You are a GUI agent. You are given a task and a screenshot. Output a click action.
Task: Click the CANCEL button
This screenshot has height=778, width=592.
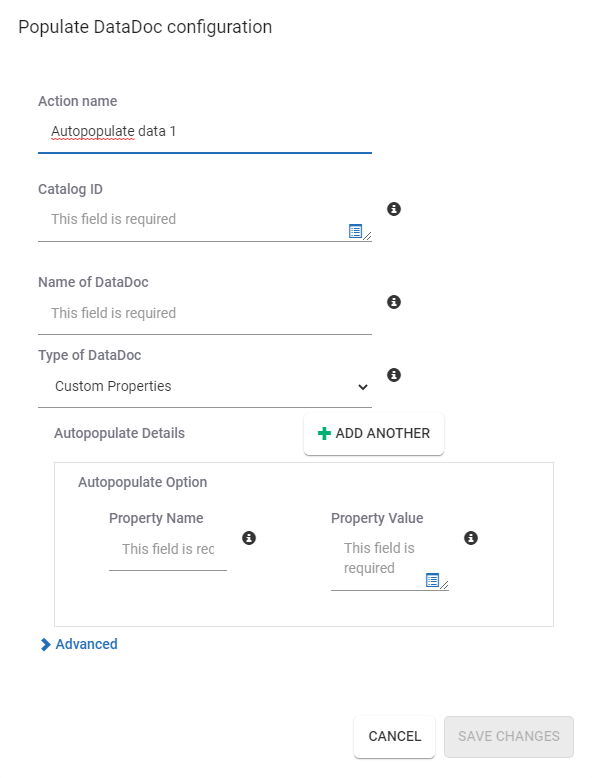395,736
